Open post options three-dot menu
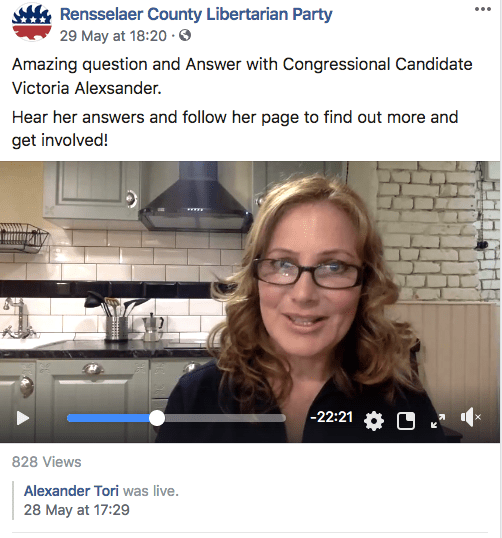Viewport: 502px width, 538px height. pos(483,9)
